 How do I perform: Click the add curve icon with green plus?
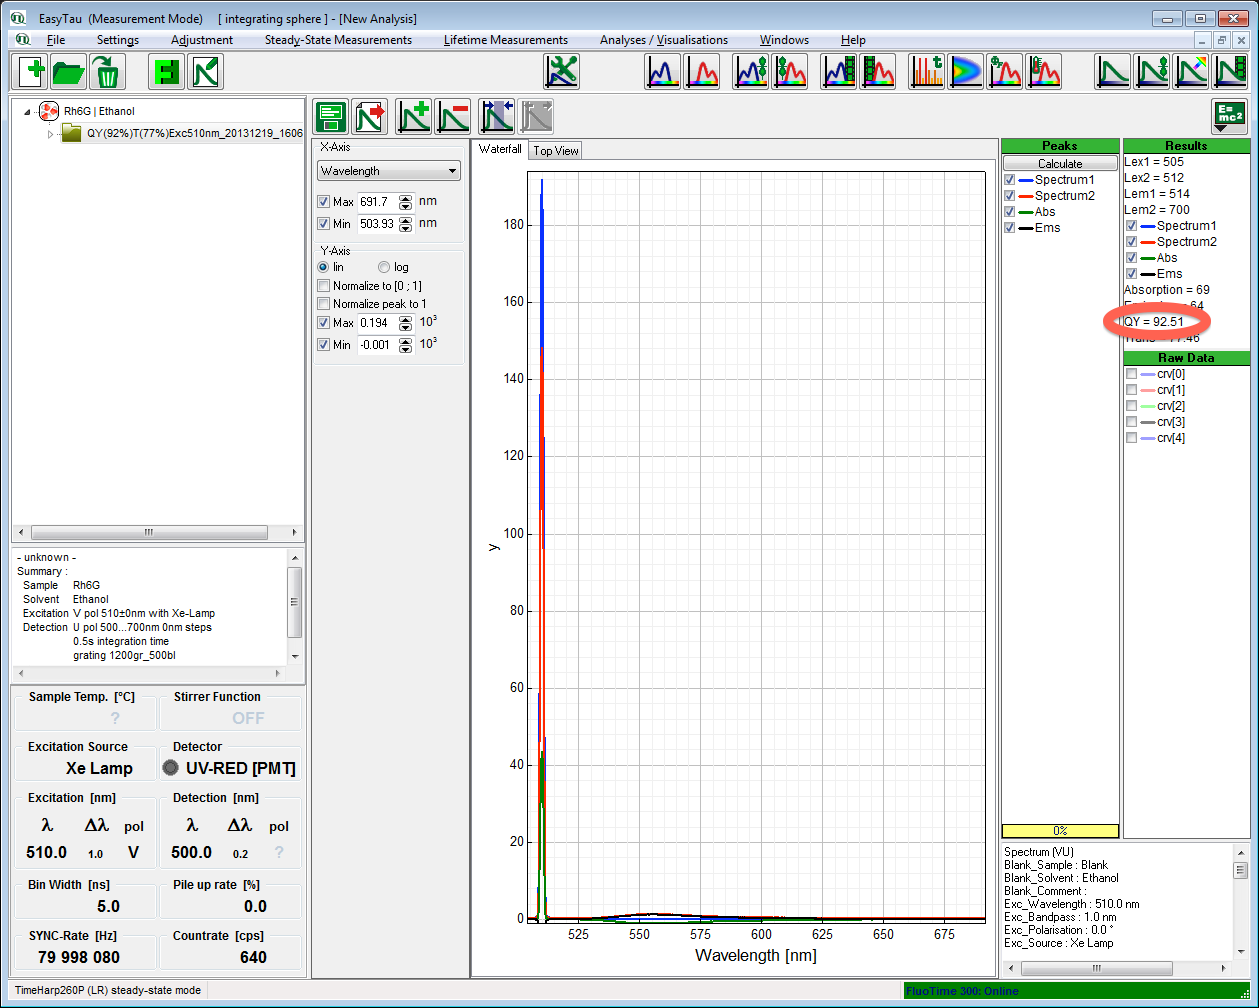(413, 117)
